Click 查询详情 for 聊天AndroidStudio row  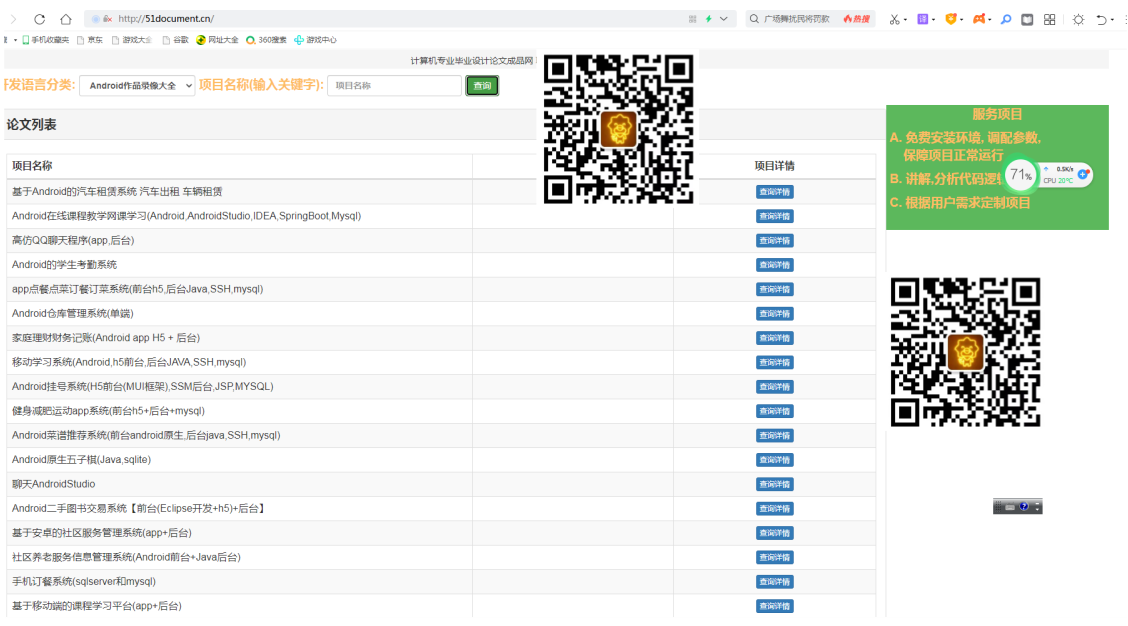775,485
